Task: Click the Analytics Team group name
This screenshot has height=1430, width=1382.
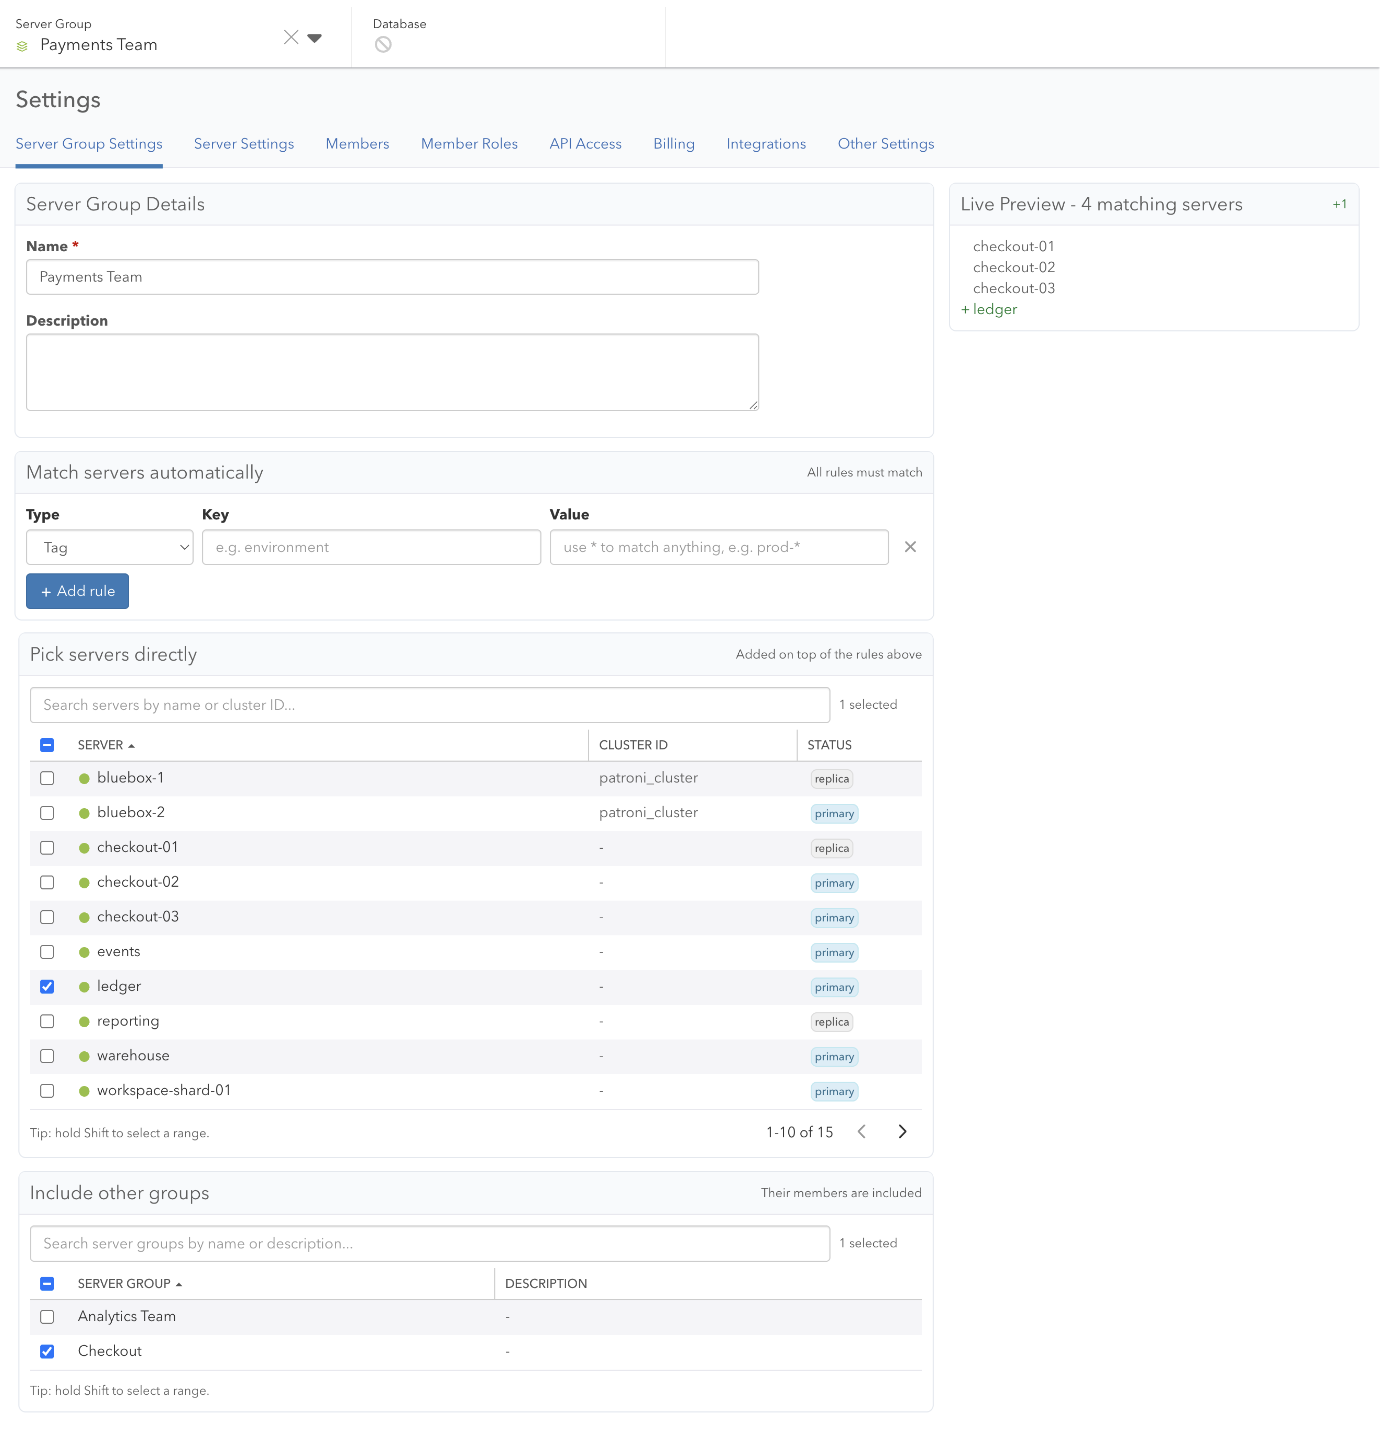Action: [127, 1317]
